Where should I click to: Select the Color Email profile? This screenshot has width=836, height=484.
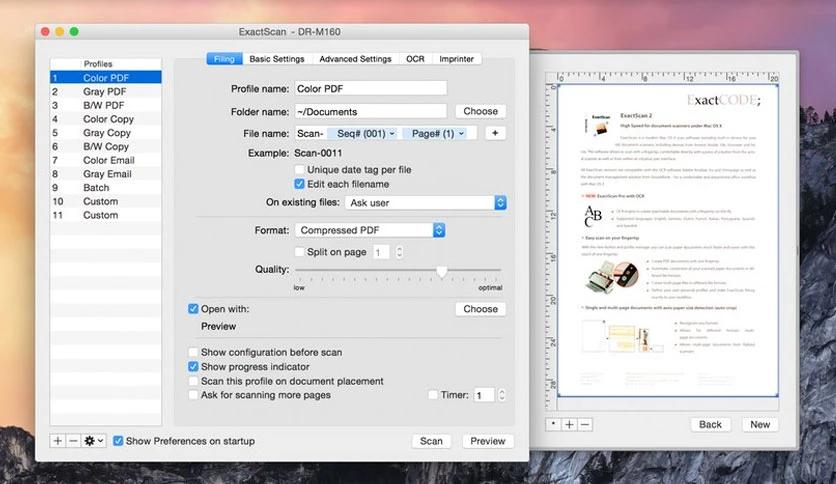106,160
